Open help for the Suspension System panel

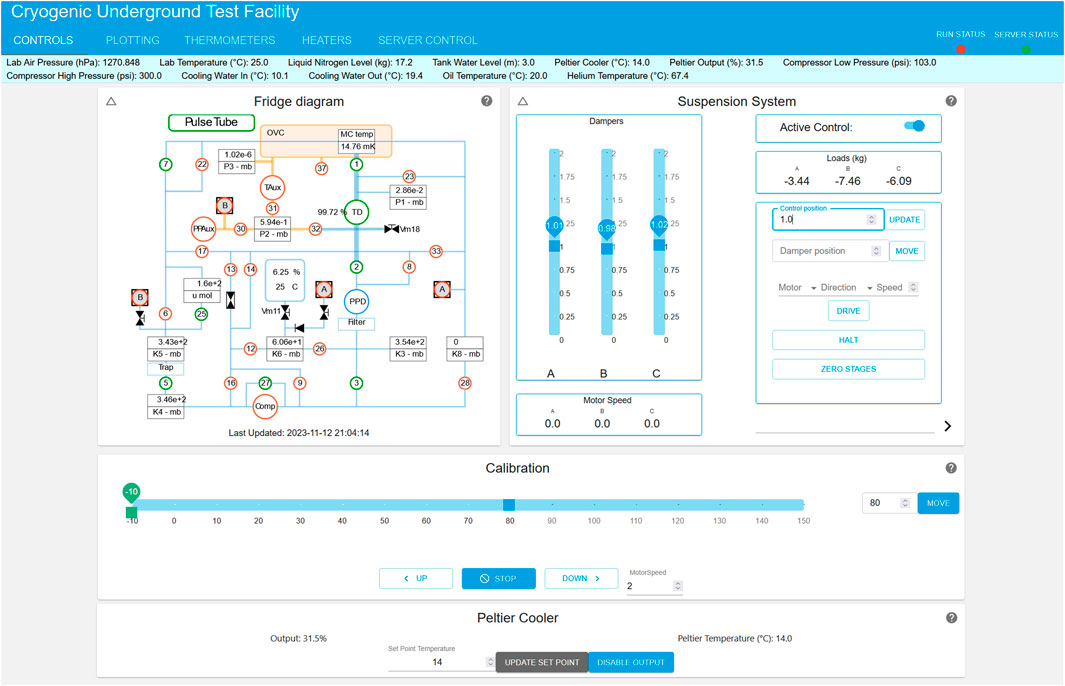click(951, 101)
